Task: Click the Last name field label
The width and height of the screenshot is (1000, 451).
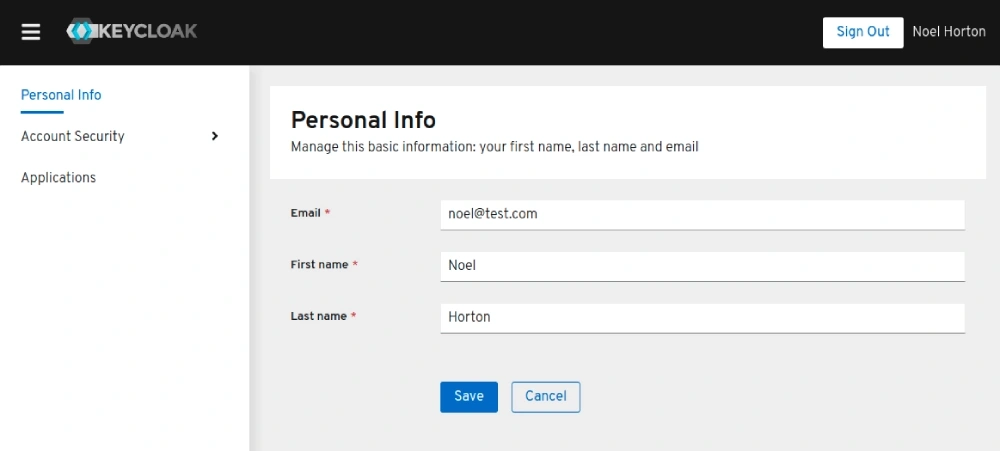Action: [x=319, y=316]
